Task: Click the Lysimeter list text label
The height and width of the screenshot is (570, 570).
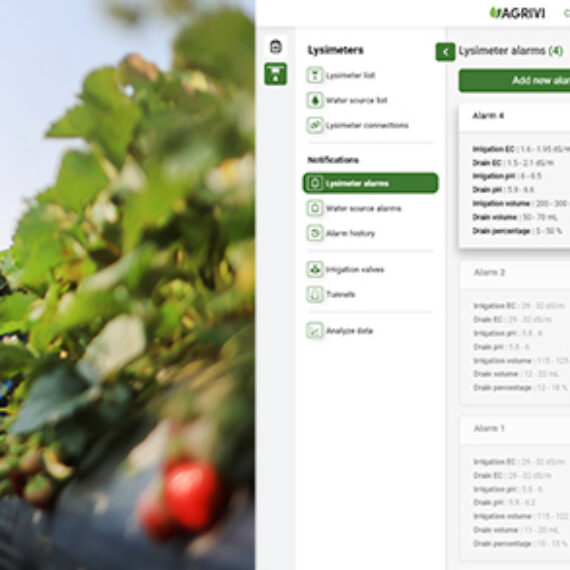Action: pos(350,76)
